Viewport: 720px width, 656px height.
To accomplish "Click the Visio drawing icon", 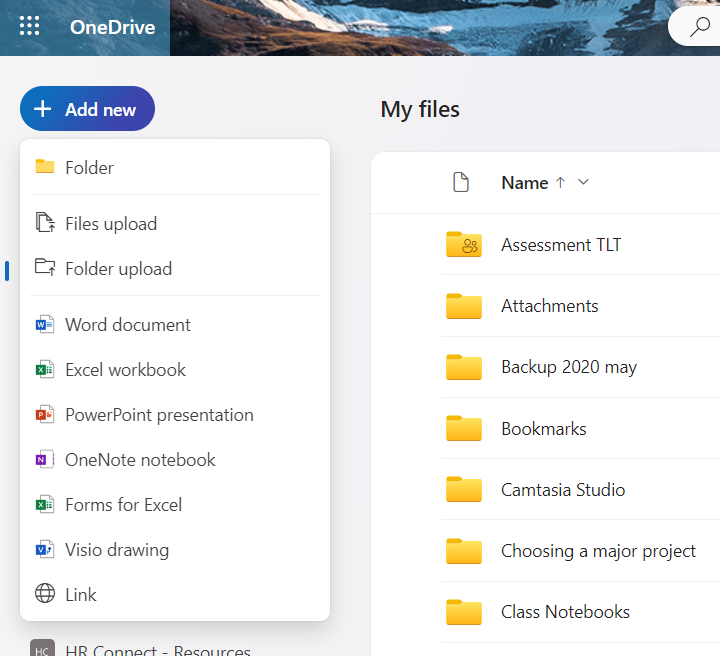I will click(45, 550).
